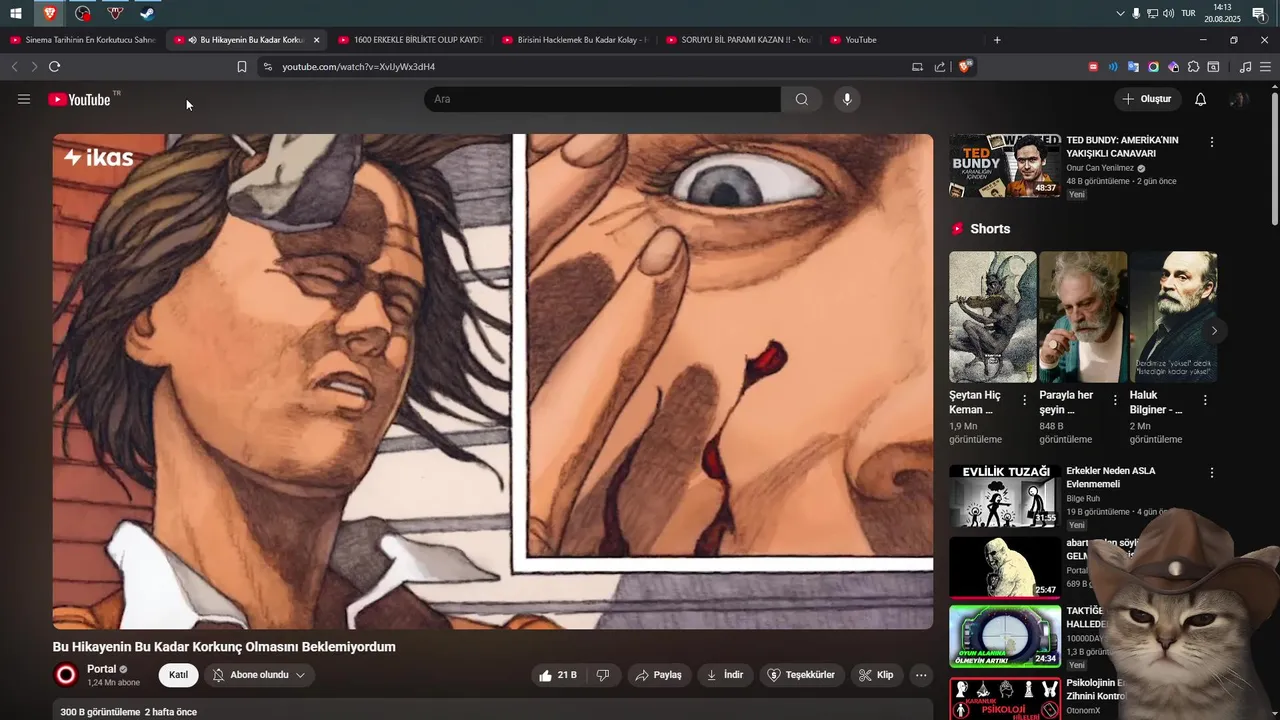Open Erkekler Neden ASLA Evlenmemeli title
1280x720 pixels.
tap(1111, 477)
